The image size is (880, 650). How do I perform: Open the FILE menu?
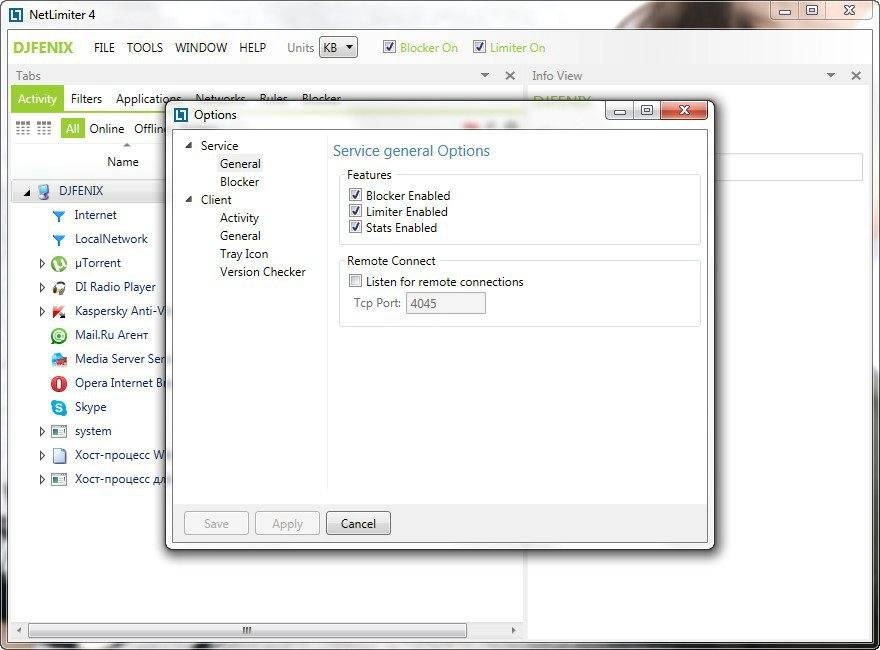point(104,48)
